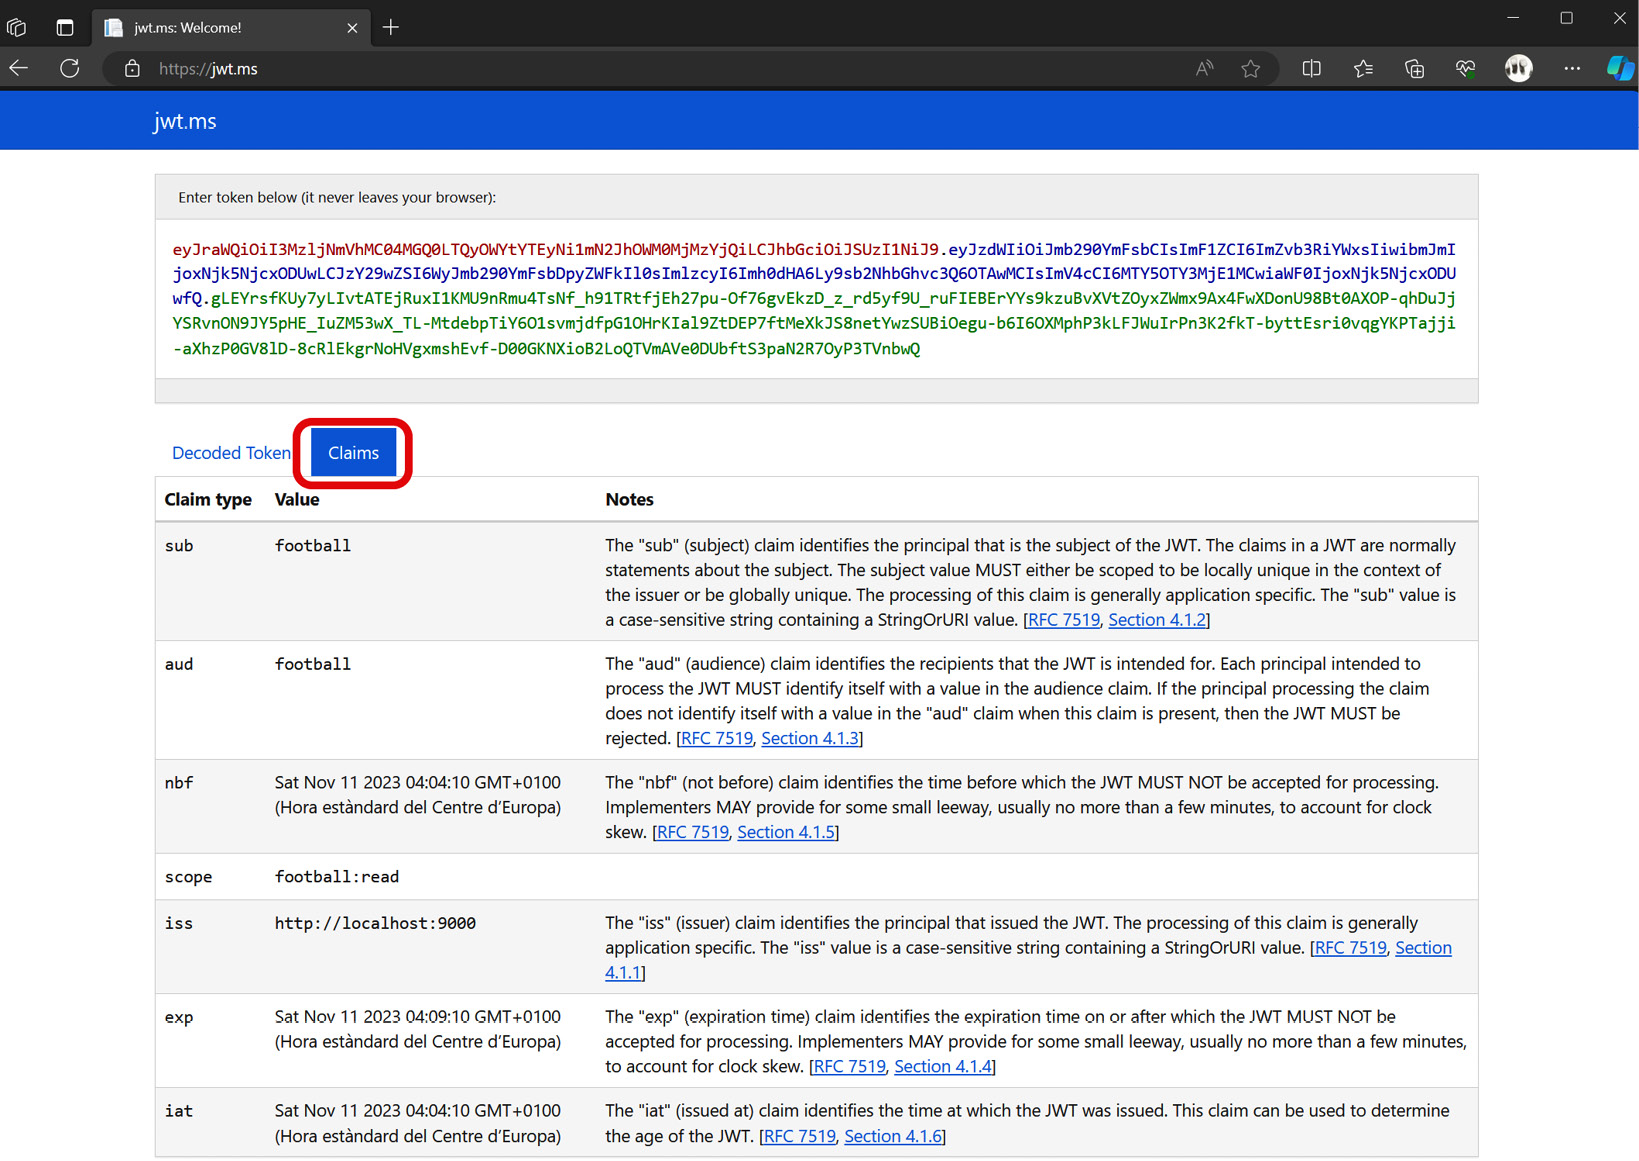
Task: Minimize the browser window
Action: (x=1513, y=17)
